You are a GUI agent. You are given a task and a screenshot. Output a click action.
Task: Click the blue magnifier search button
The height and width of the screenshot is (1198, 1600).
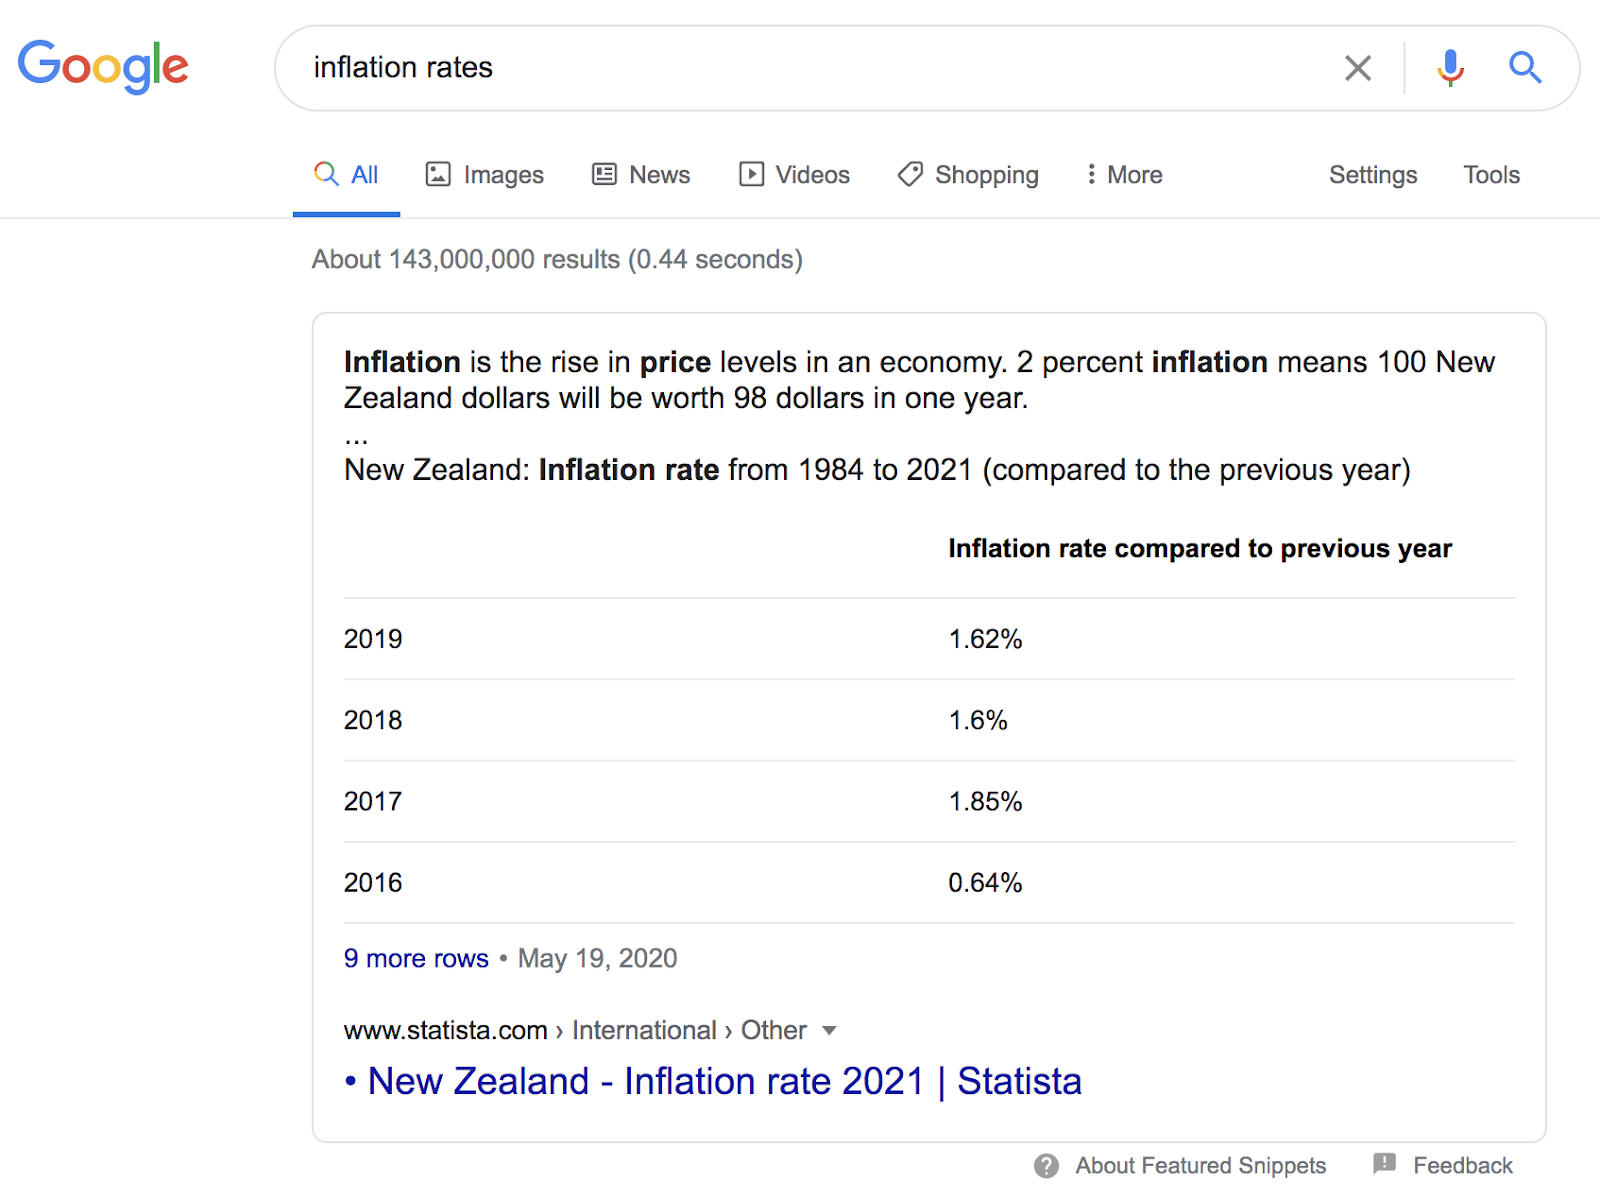(1525, 68)
